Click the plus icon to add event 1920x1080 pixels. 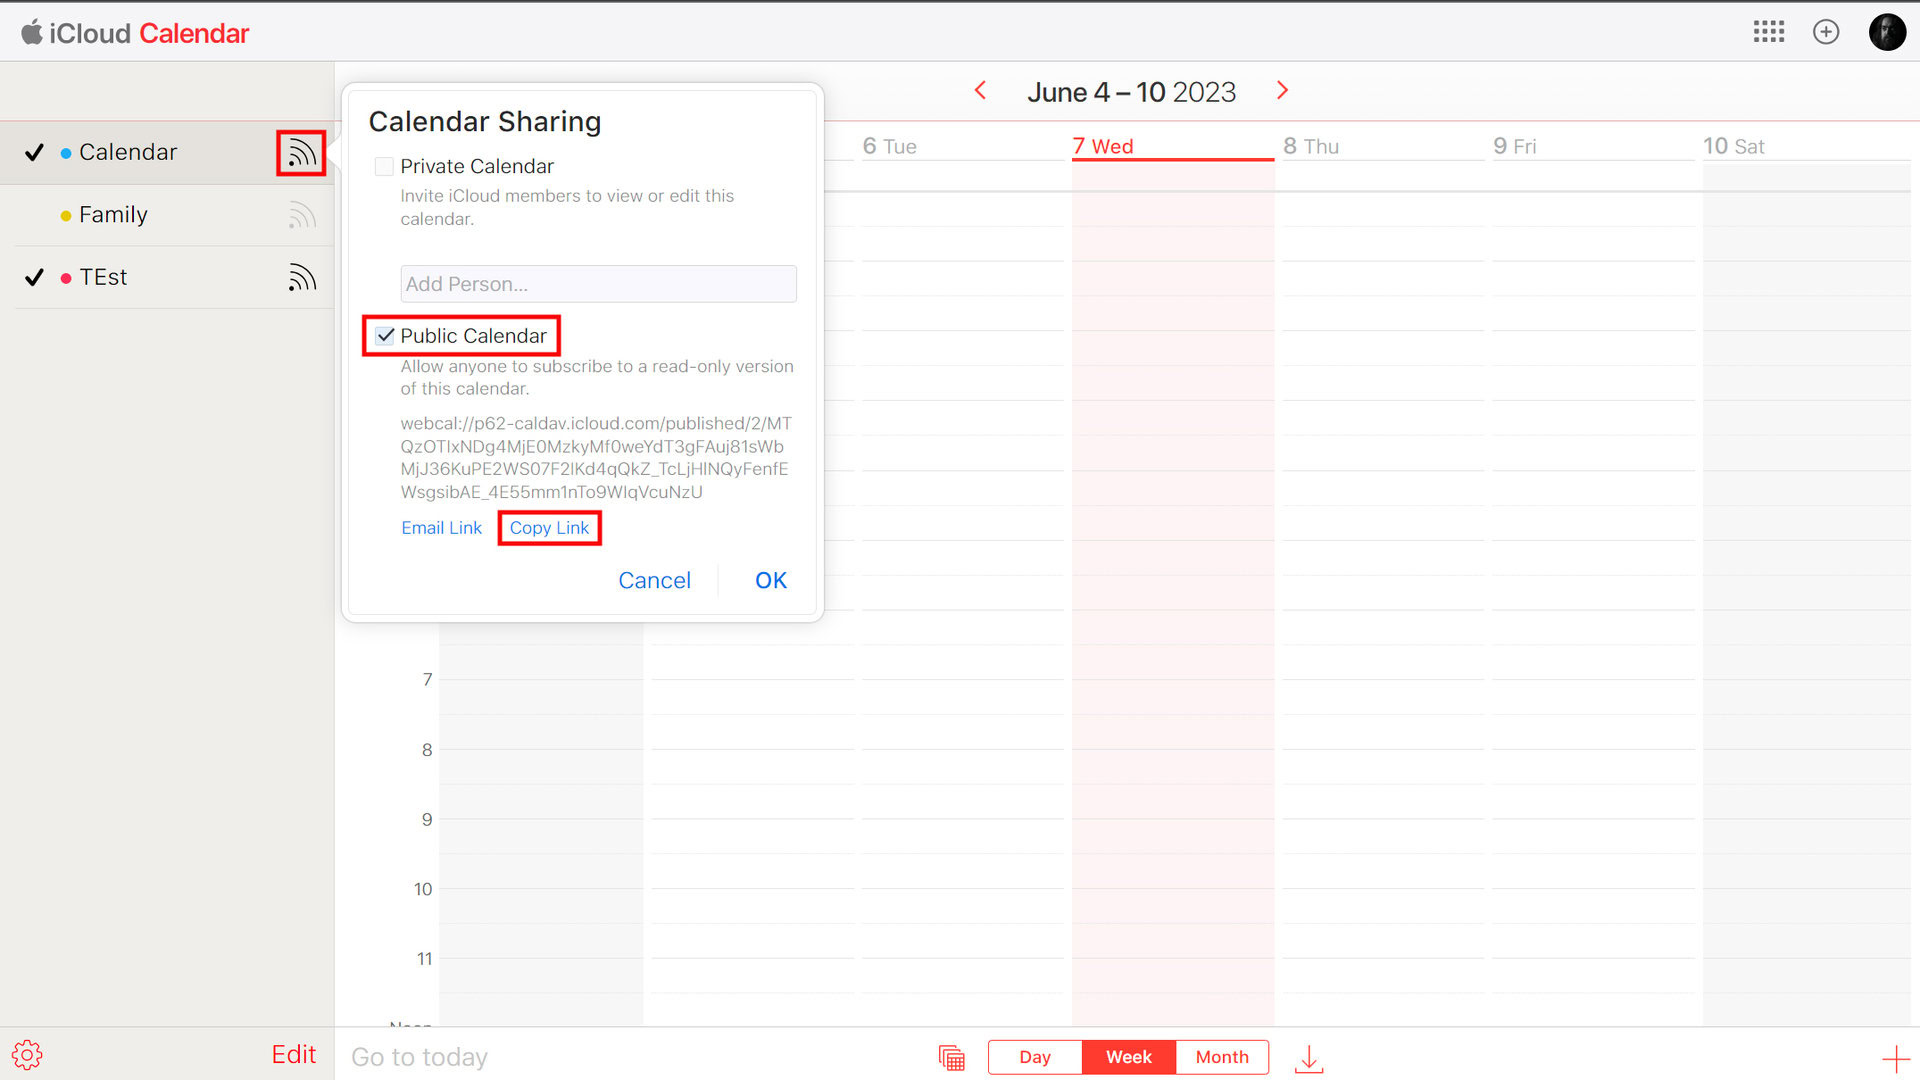coord(1895,1058)
